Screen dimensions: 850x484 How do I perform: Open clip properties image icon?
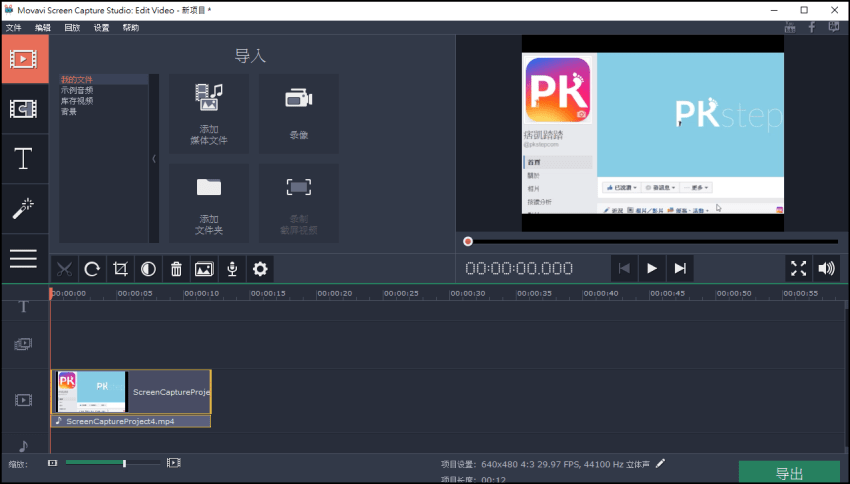point(204,269)
